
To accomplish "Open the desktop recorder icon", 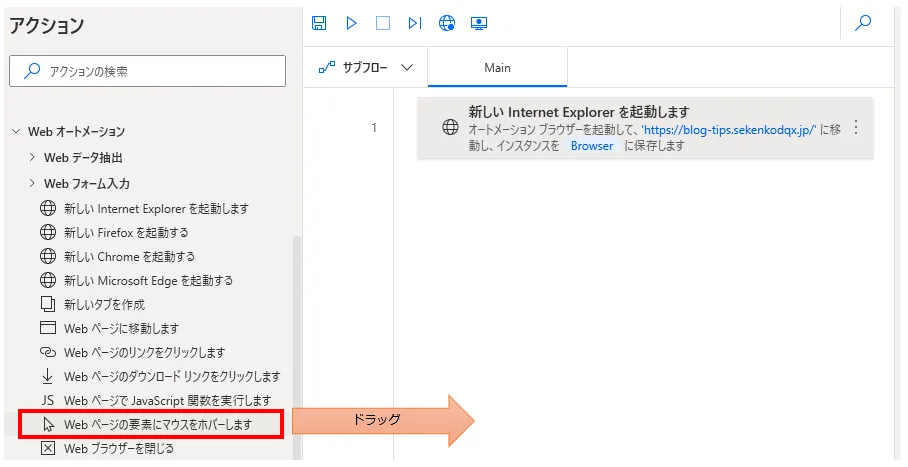I will click(x=479, y=23).
